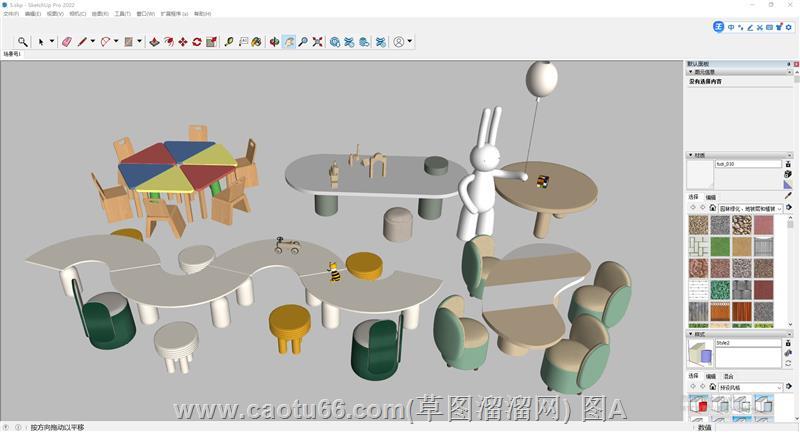Select the Text label tool

click(x=243, y=42)
